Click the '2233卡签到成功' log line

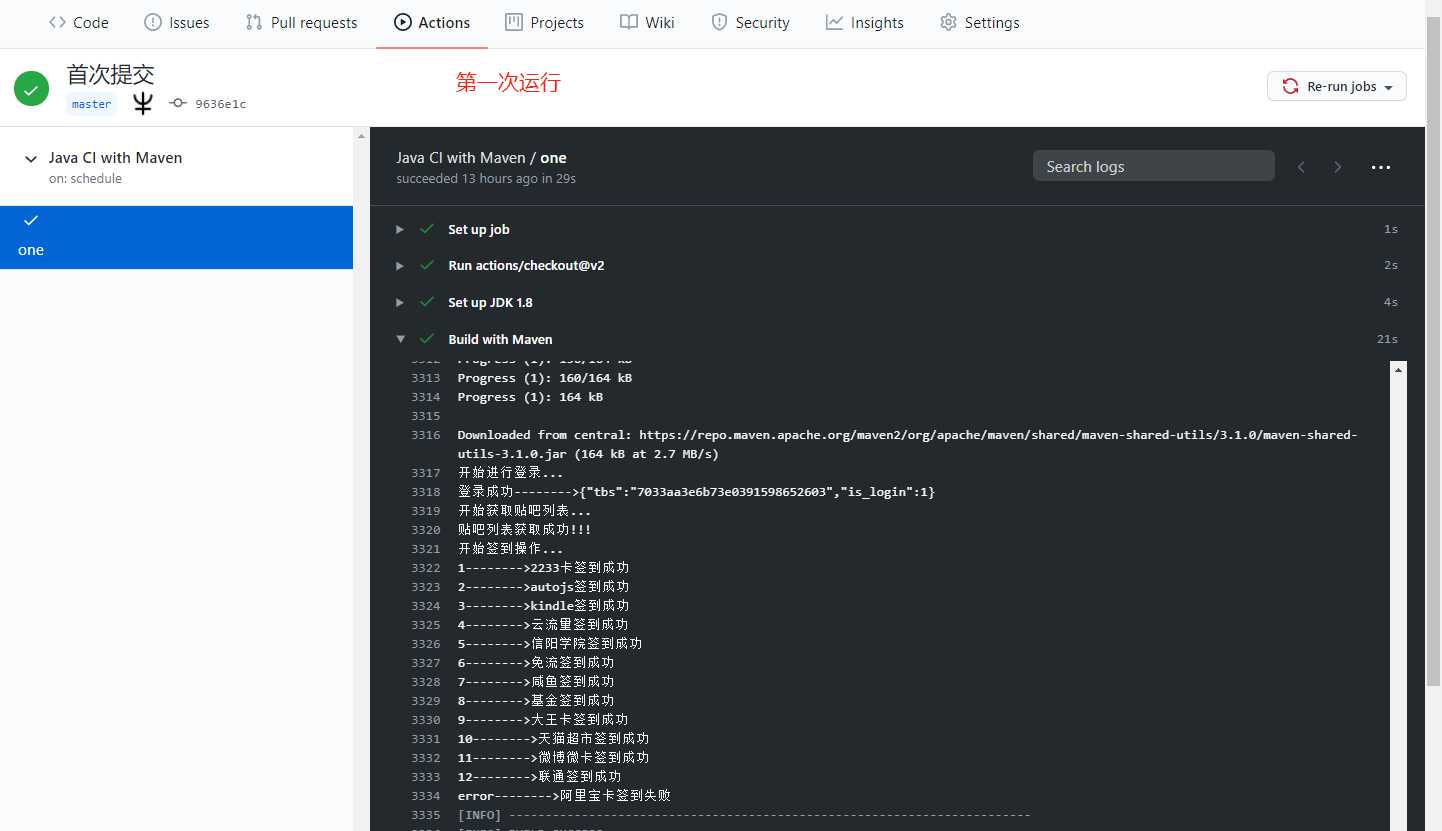[x=543, y=568]
